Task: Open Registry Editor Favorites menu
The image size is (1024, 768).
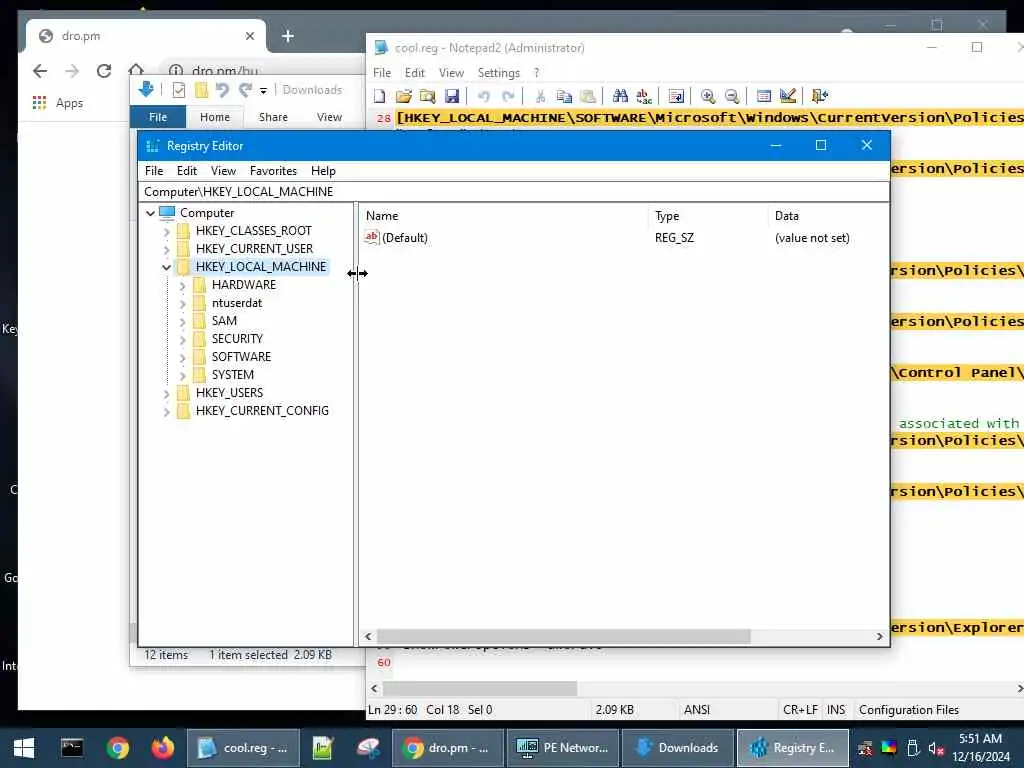Action: click(x=273, y=170)
